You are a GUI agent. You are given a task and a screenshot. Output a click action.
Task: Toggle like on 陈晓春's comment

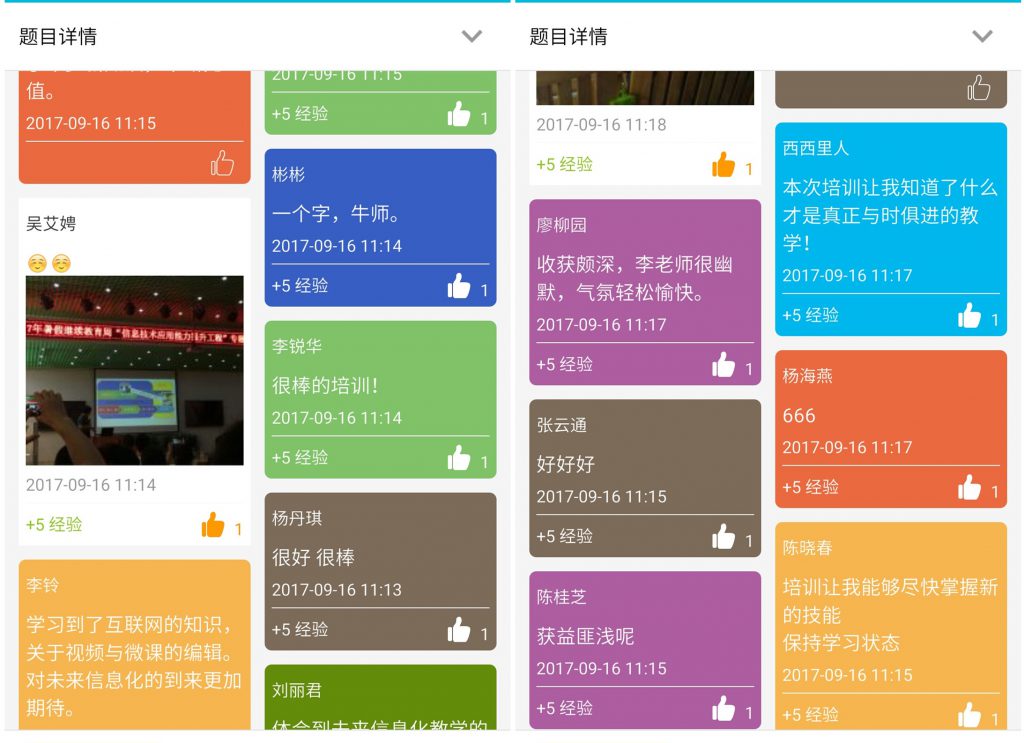[x=969, y=715]
